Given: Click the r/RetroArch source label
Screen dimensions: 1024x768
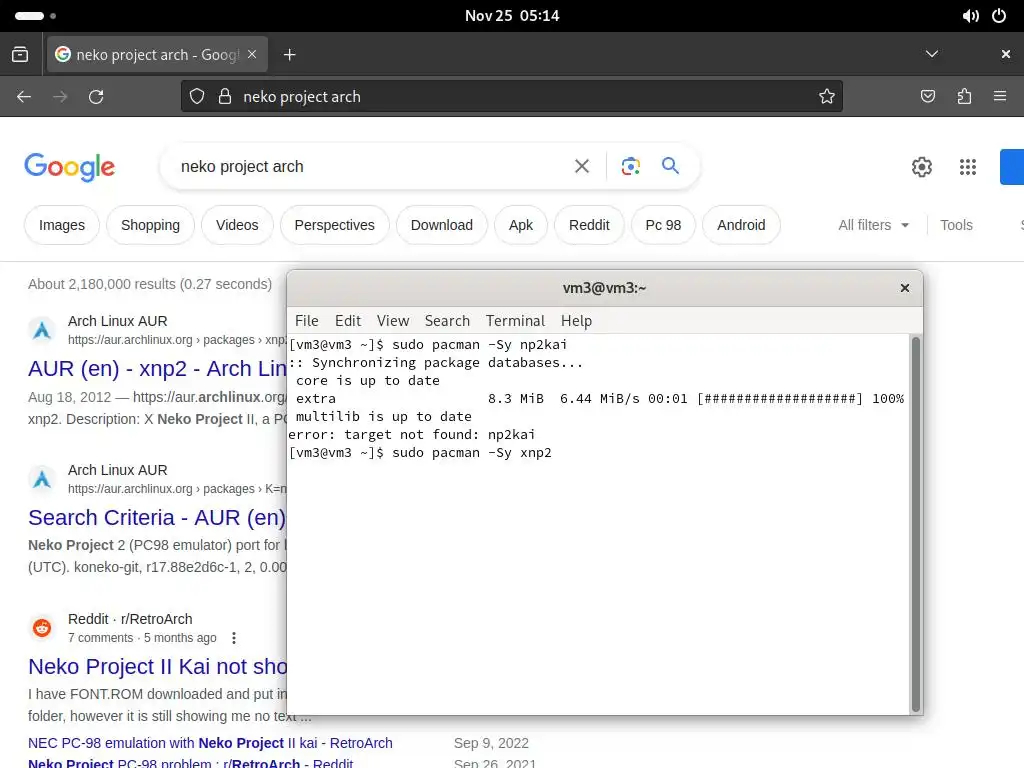Looking at the screenshot, I should (x=157, y=619).
